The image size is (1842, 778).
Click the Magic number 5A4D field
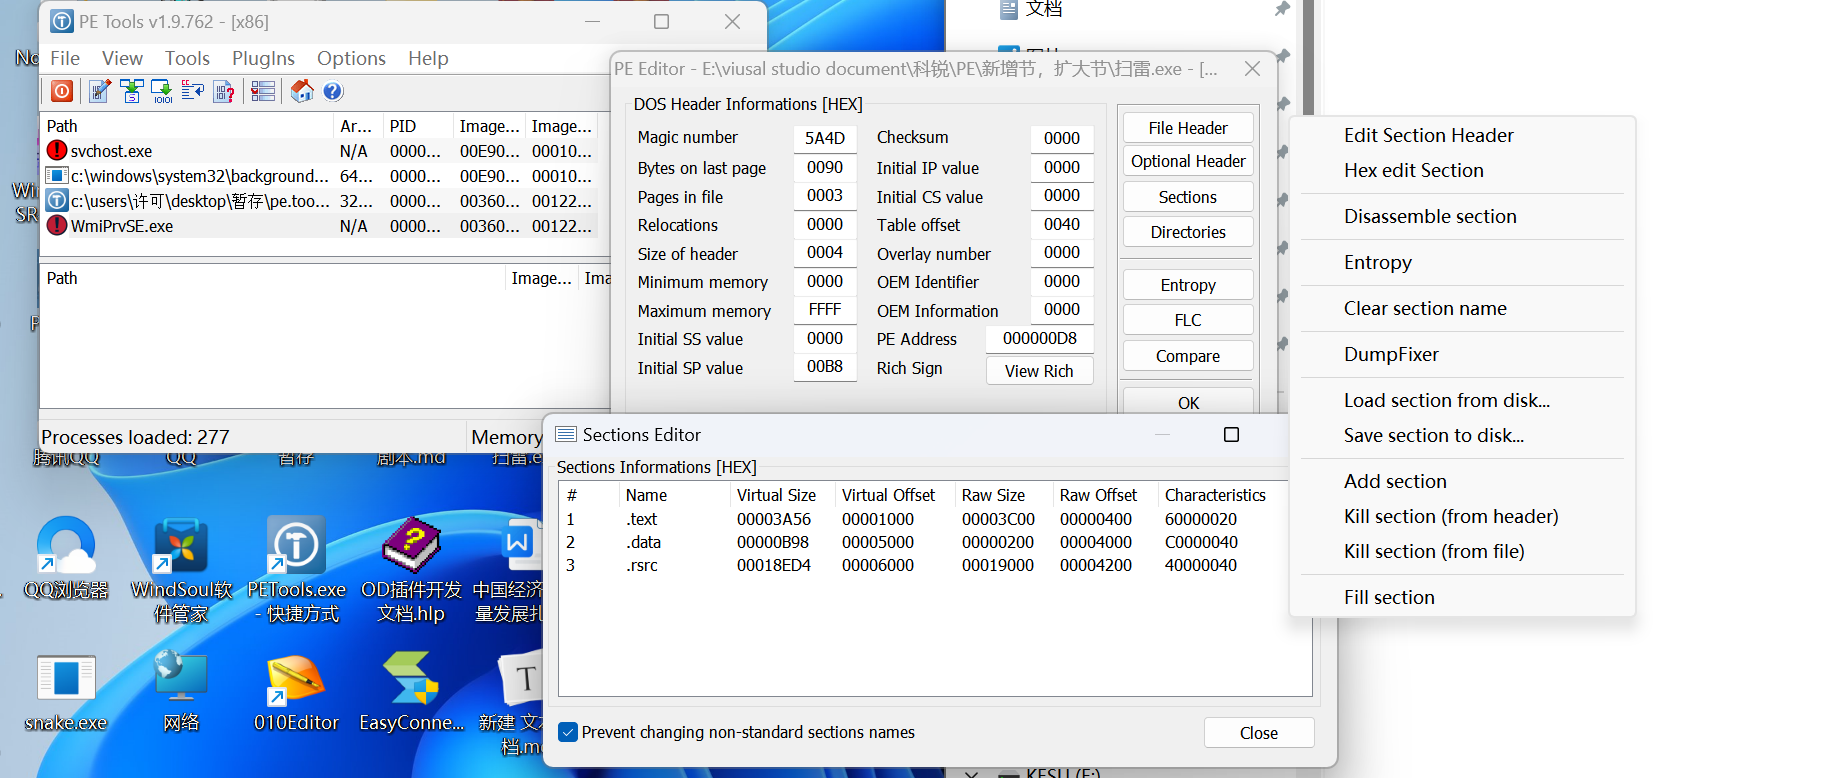tap(825, 138)
